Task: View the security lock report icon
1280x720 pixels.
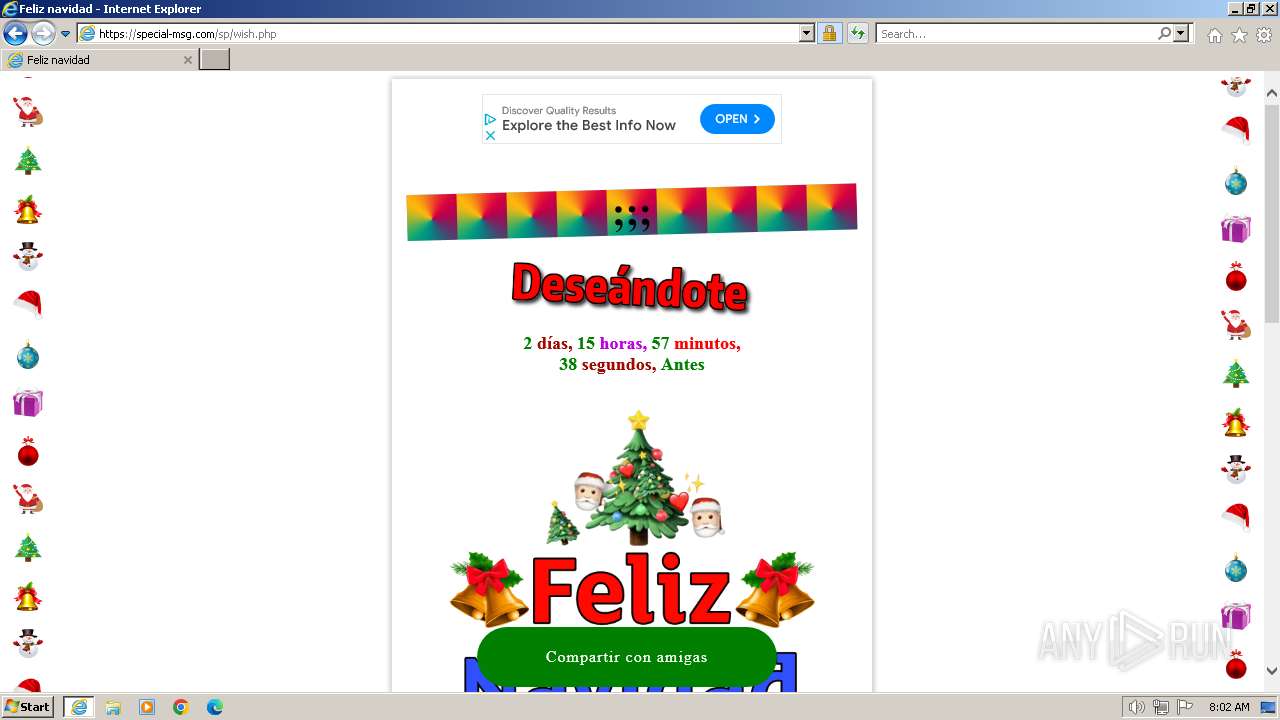Action: pos(829,34)
